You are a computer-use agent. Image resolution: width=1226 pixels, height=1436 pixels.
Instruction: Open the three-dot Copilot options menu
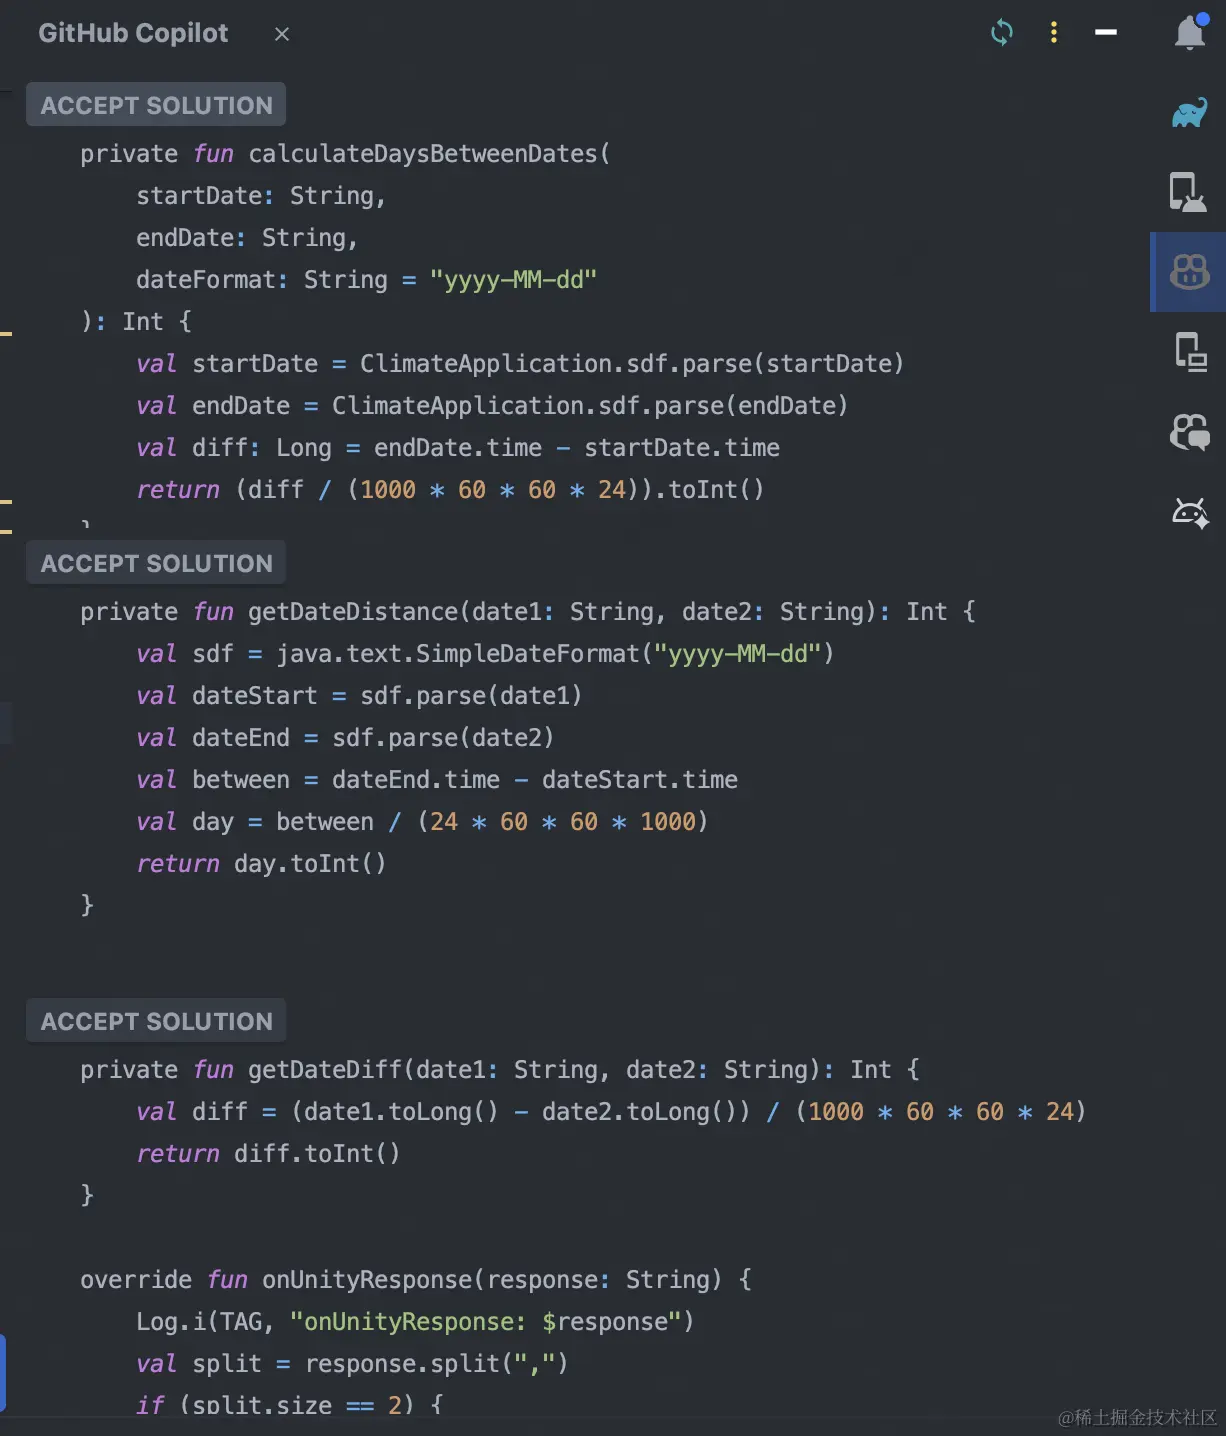1053,32
